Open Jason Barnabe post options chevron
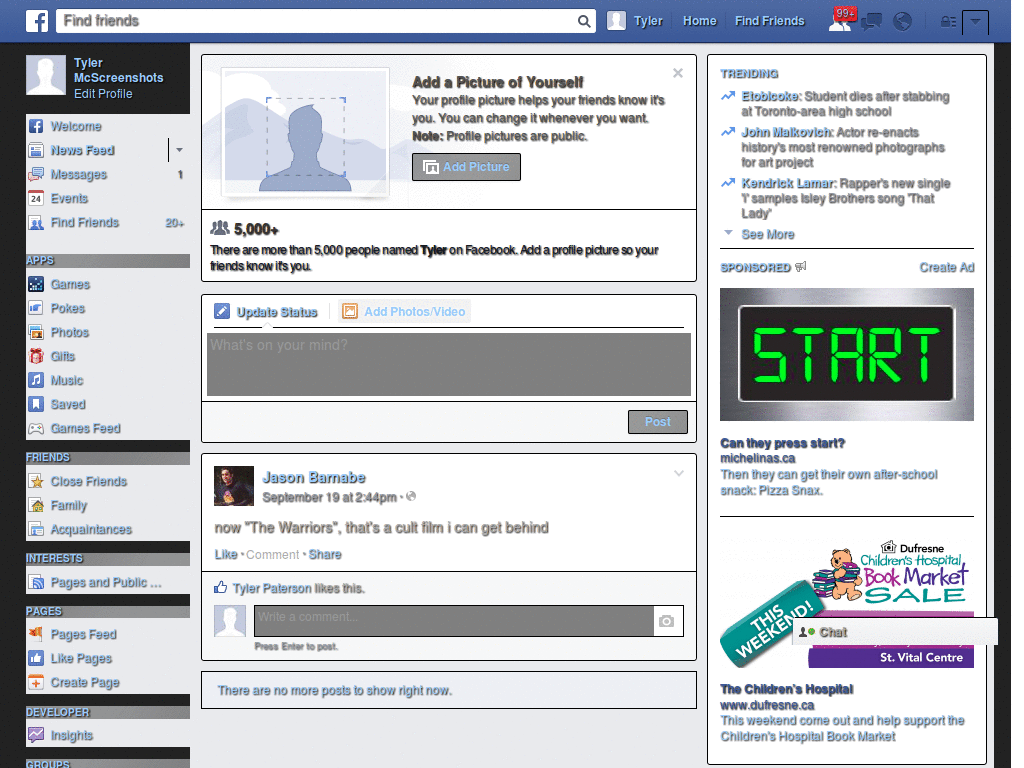Viewport: 1024px width, 768px height. click(679, 473)
